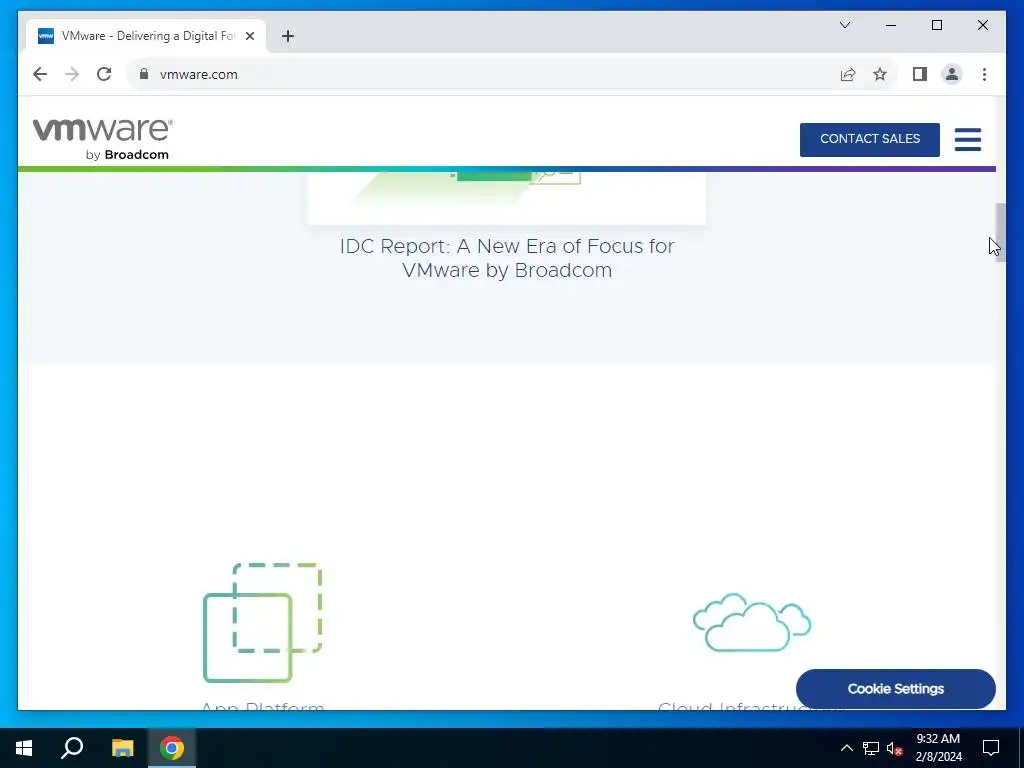
Task: Expand the tab search chevron
Action: click(x=844, y=25)
